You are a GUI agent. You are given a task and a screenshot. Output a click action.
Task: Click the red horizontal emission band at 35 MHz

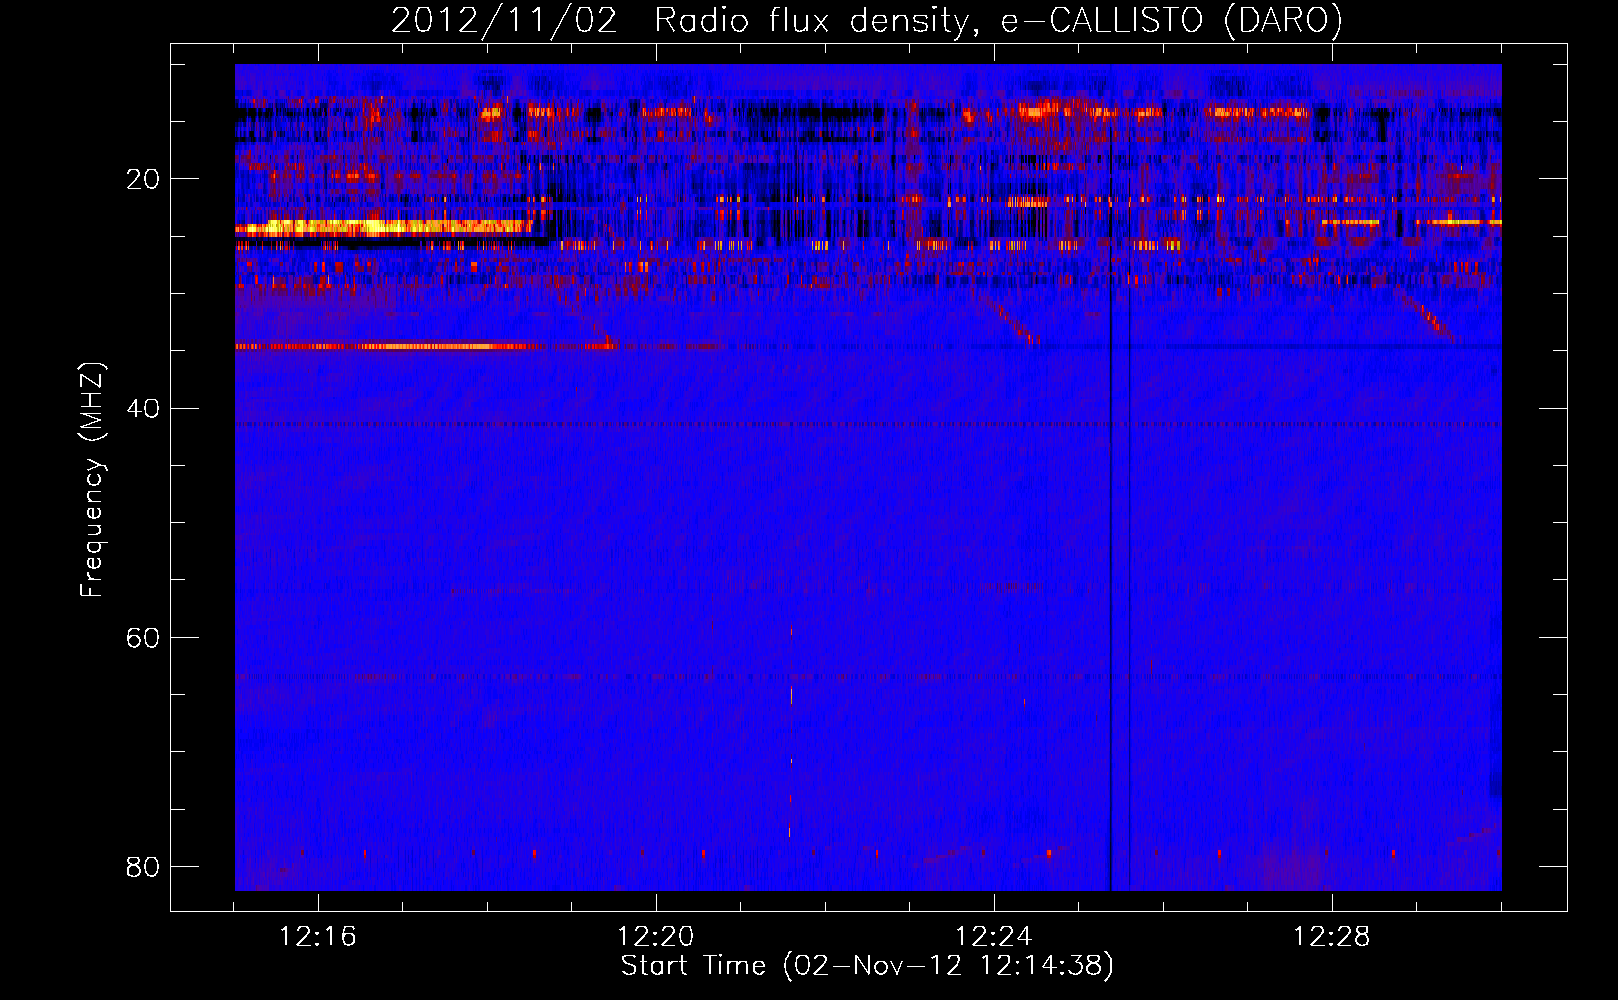(425, 346)
